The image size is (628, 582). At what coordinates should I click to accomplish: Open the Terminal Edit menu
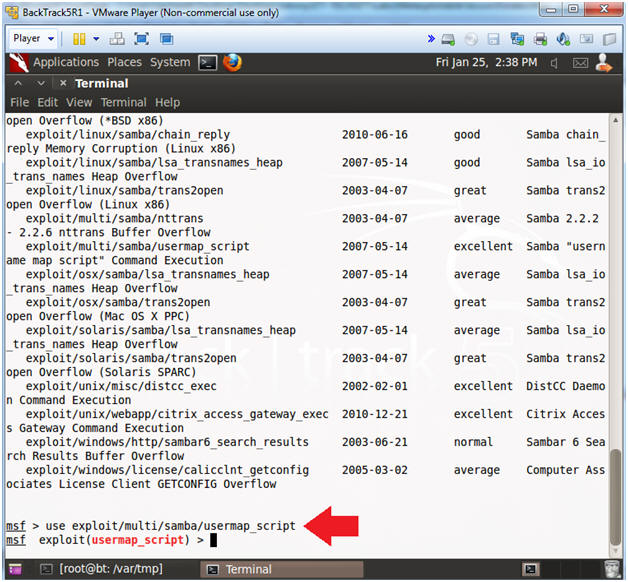pyautogui.click(x=48, y=103)
